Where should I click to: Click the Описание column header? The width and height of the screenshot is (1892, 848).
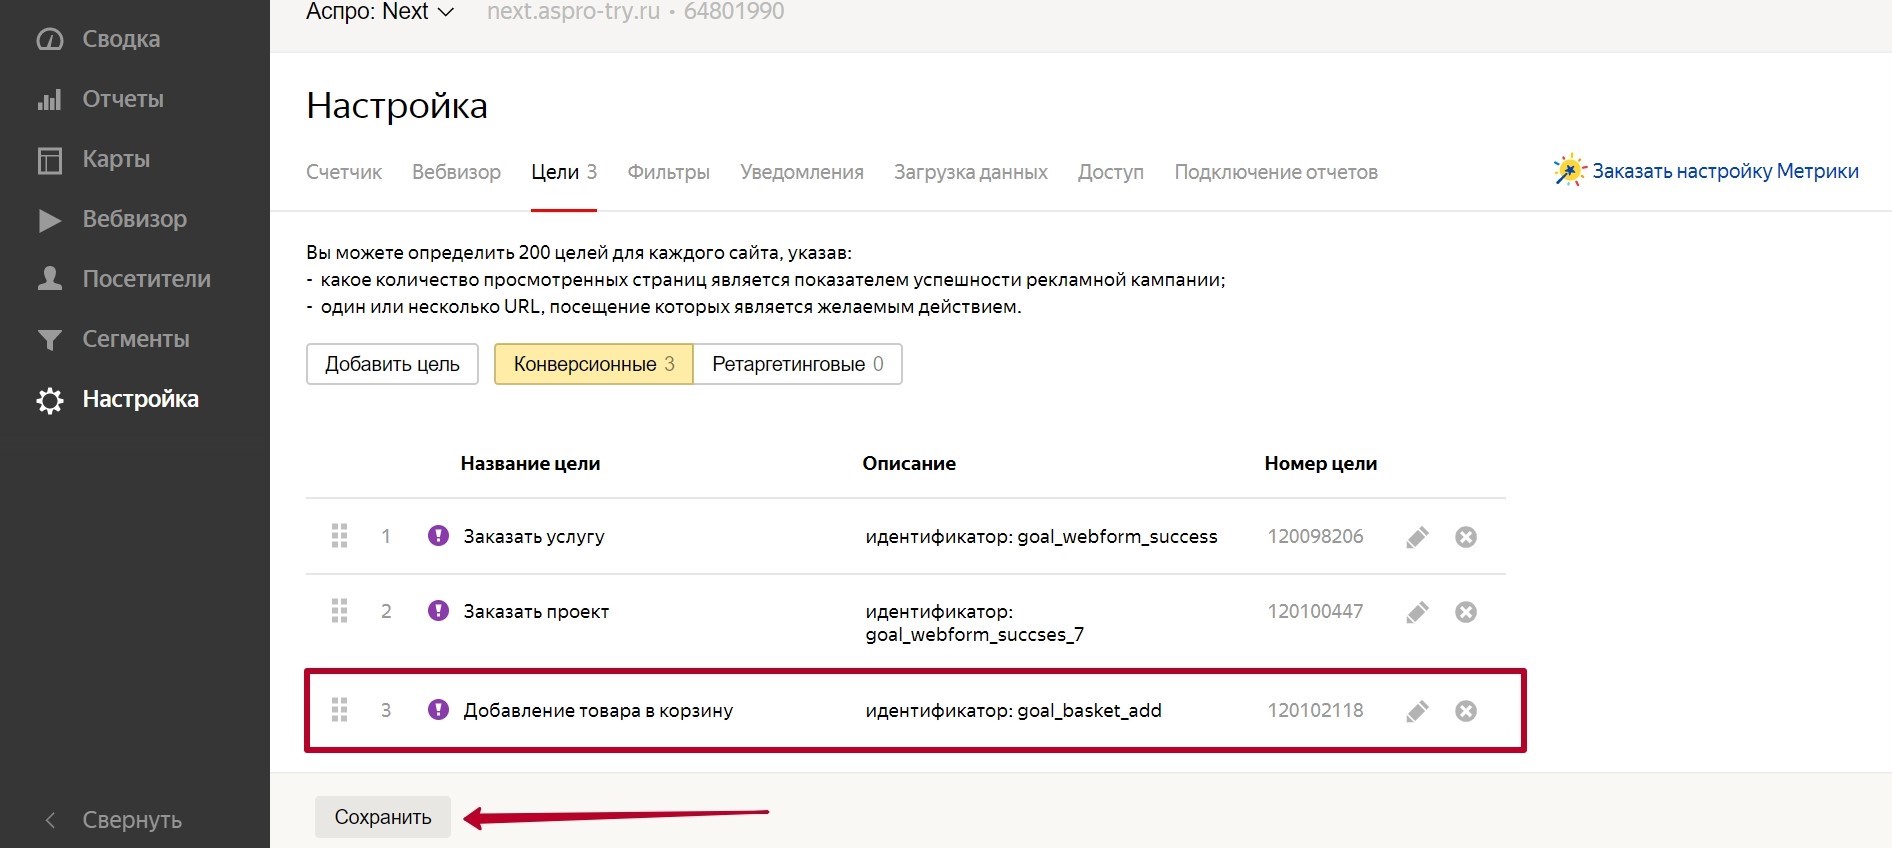(x=909, y=463)
